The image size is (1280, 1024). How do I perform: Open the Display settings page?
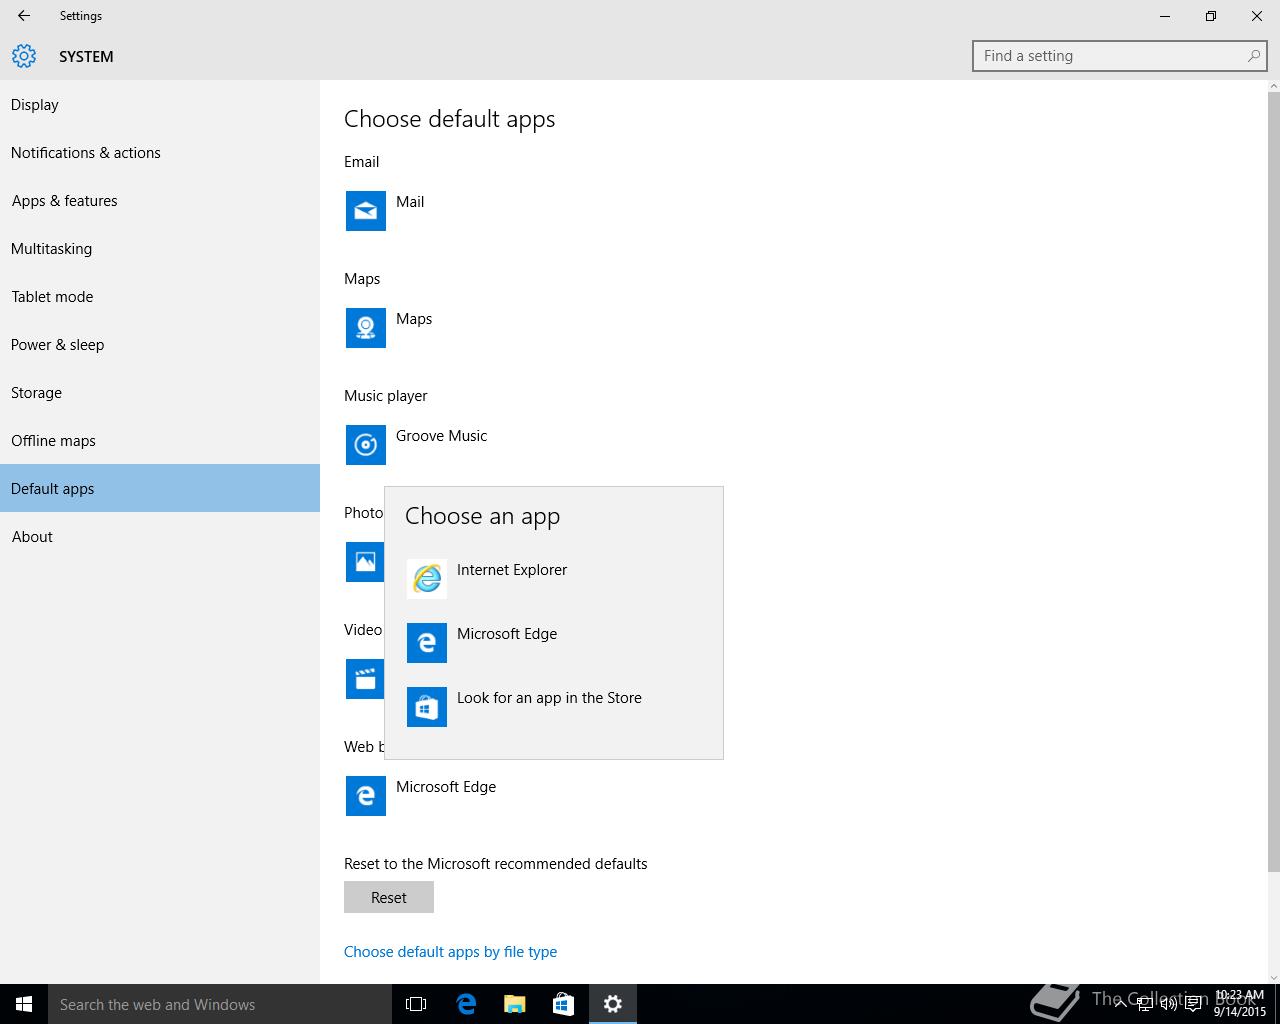coord(160,105)
